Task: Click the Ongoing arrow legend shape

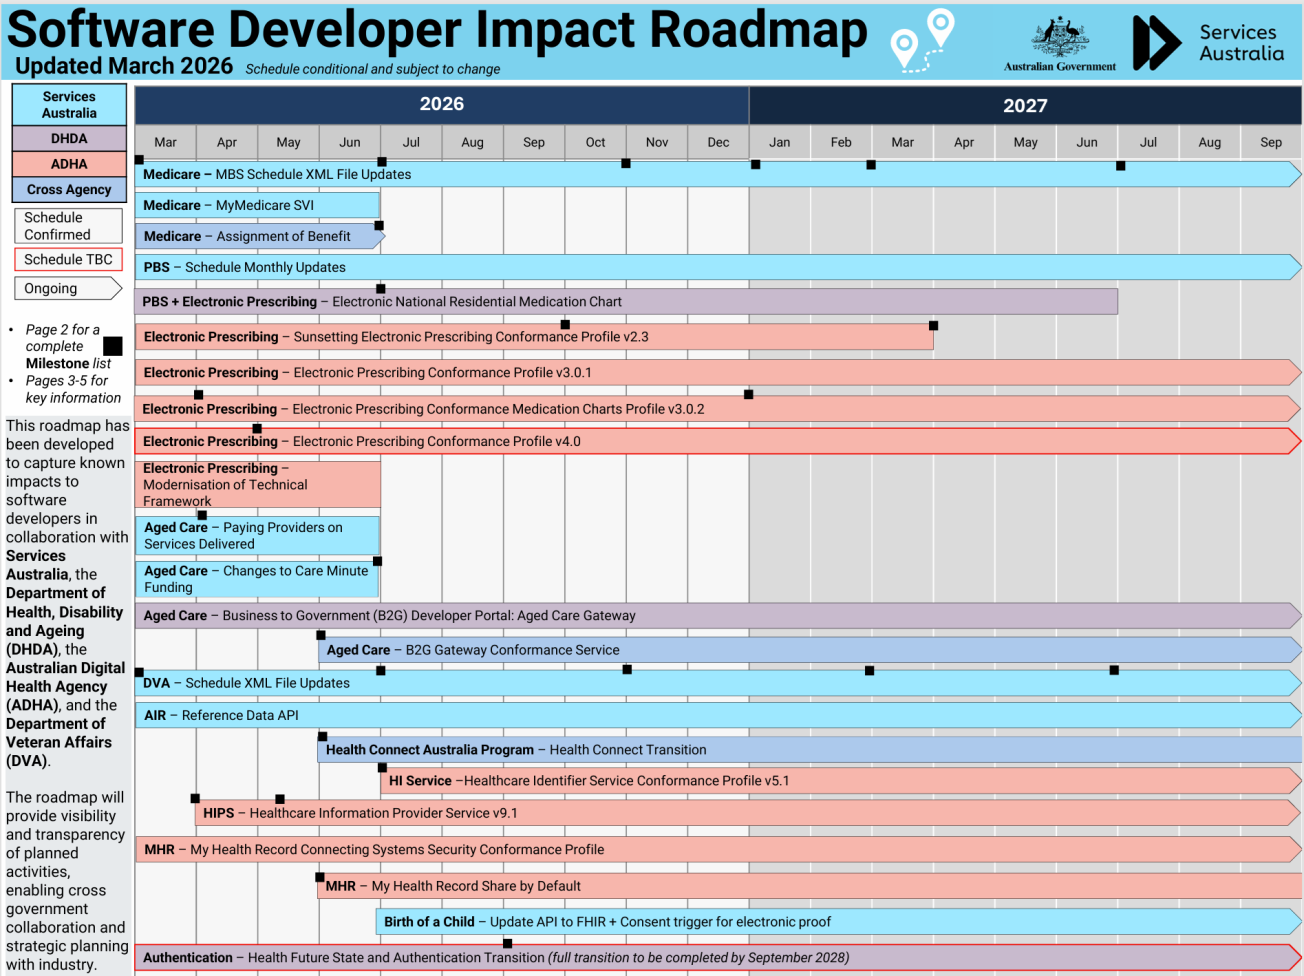Action: (68, 288)
